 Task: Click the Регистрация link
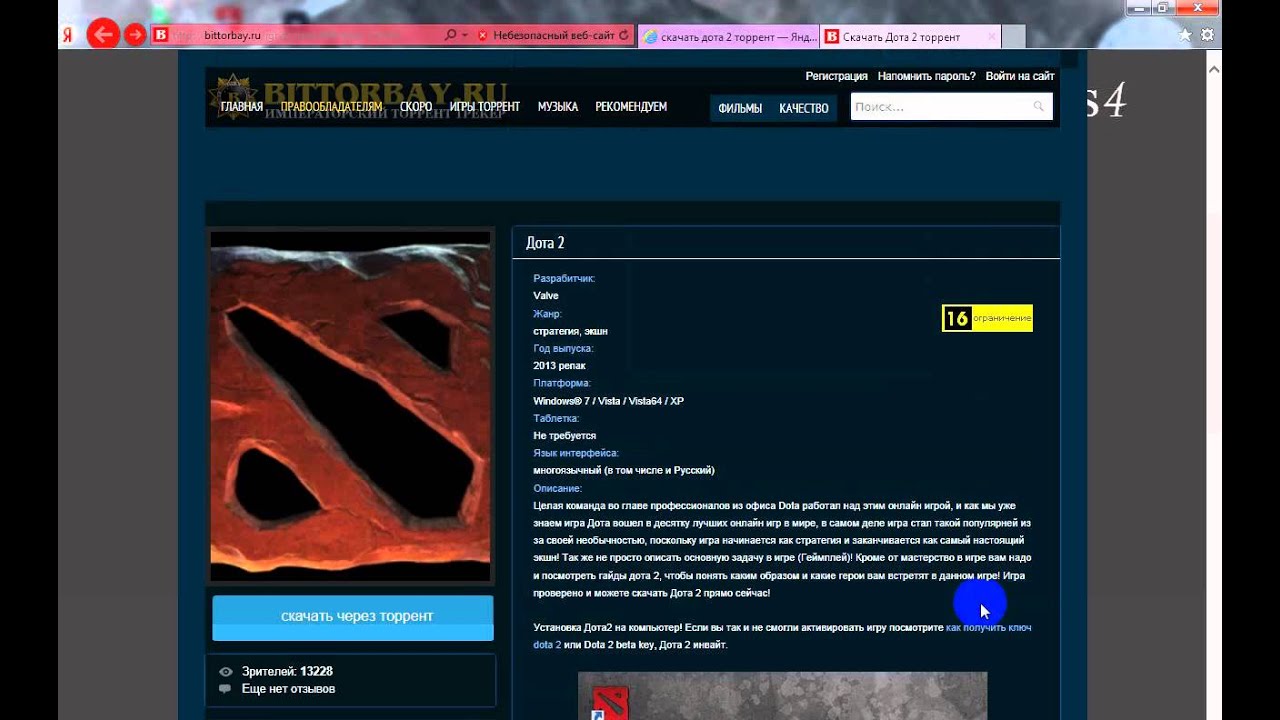(836, 76)
